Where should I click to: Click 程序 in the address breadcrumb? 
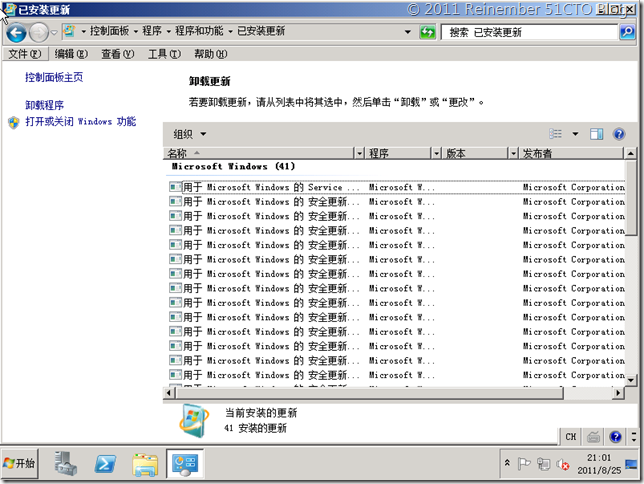(152, 31)
